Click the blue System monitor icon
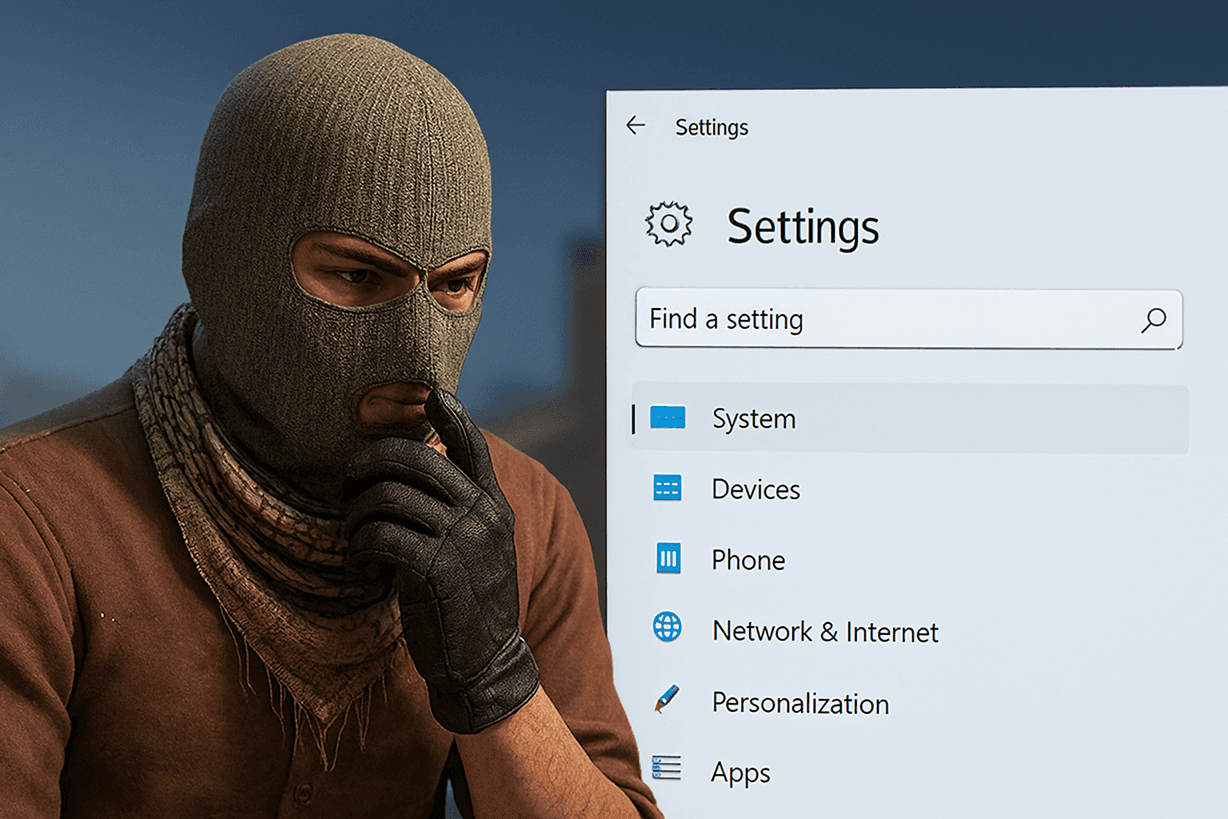 tap(667, 417)
